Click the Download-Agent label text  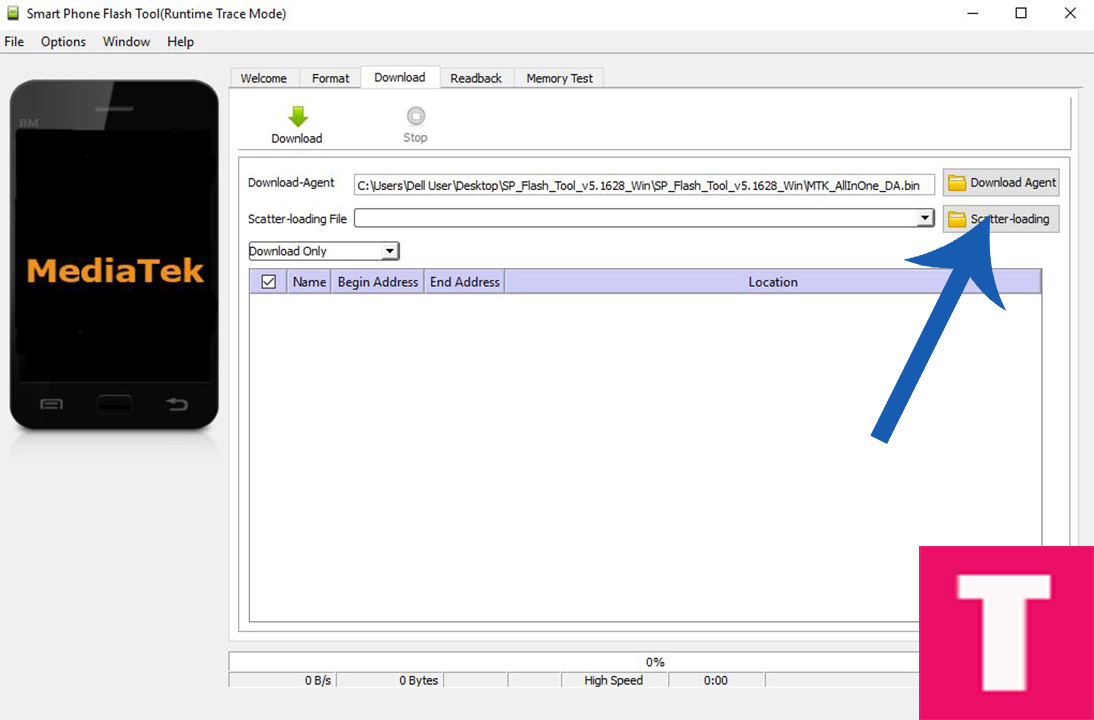(x=291, y=183)
